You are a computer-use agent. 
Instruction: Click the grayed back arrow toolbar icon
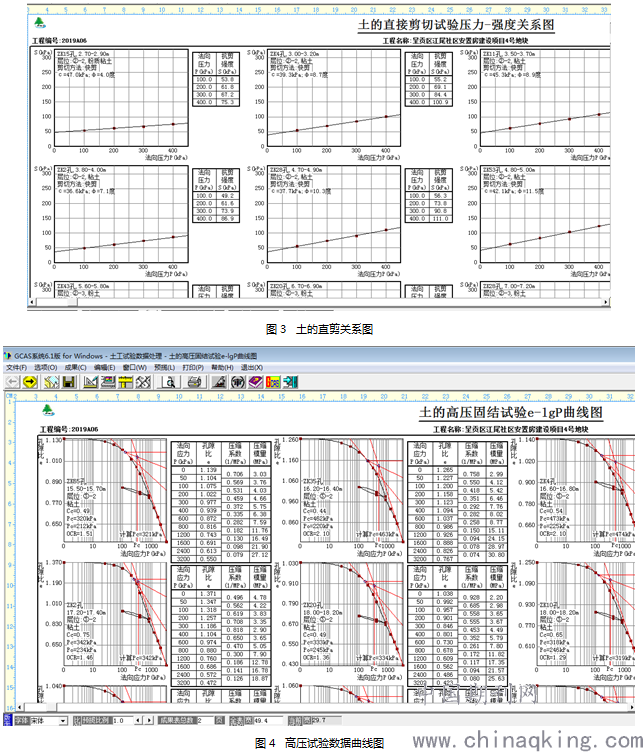[x=12, y=382]
